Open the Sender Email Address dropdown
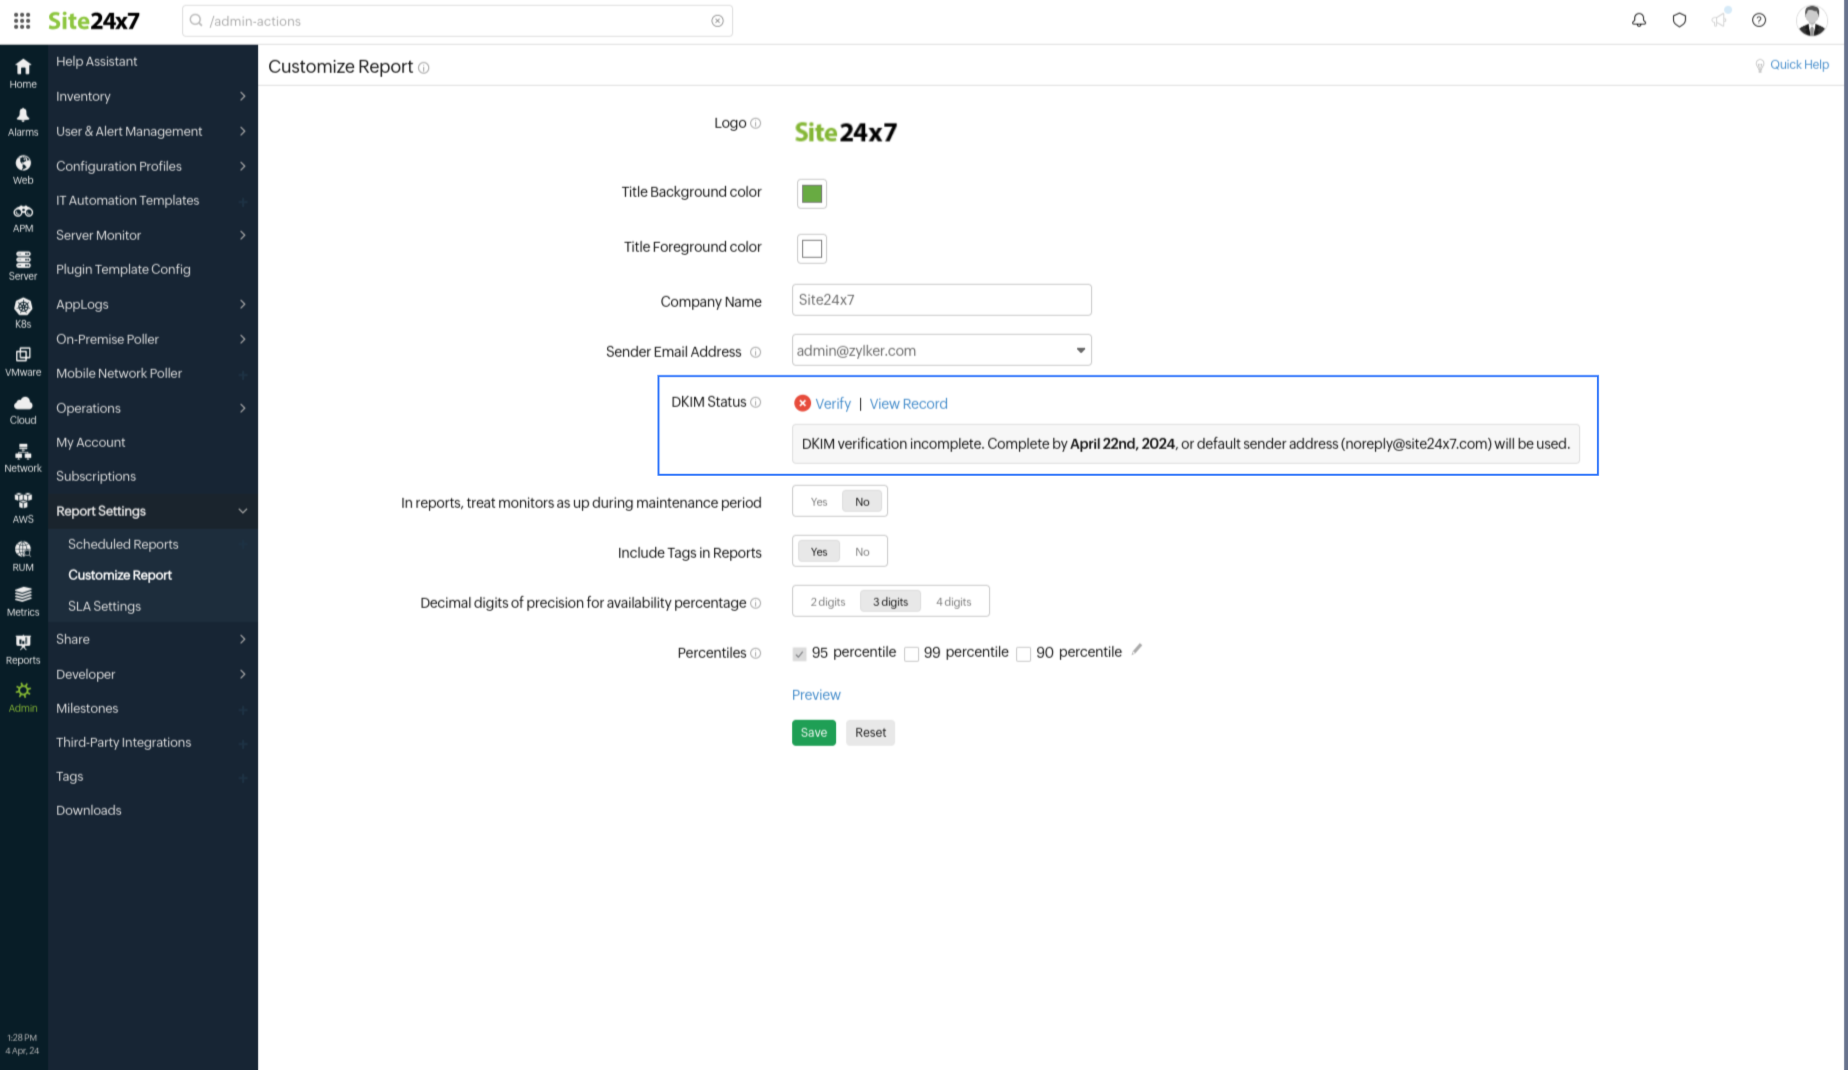 (x=941, y=350)
